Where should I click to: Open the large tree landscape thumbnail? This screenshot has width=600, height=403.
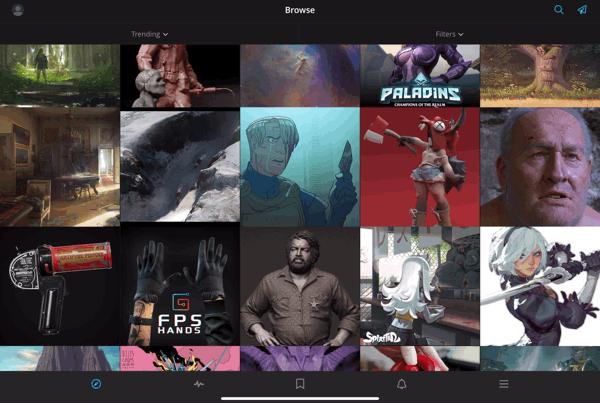(x=540, y=75)
